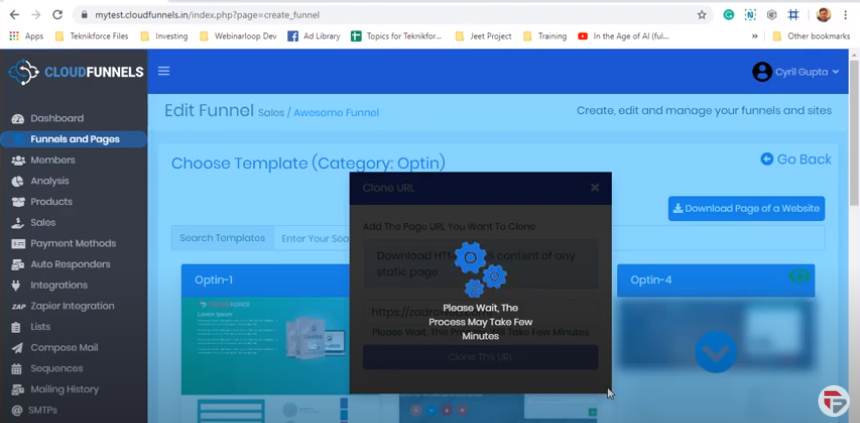Bookmark this page with the star icon
The width and height of the screenshot is (860, 423).
tap(702, 15)
